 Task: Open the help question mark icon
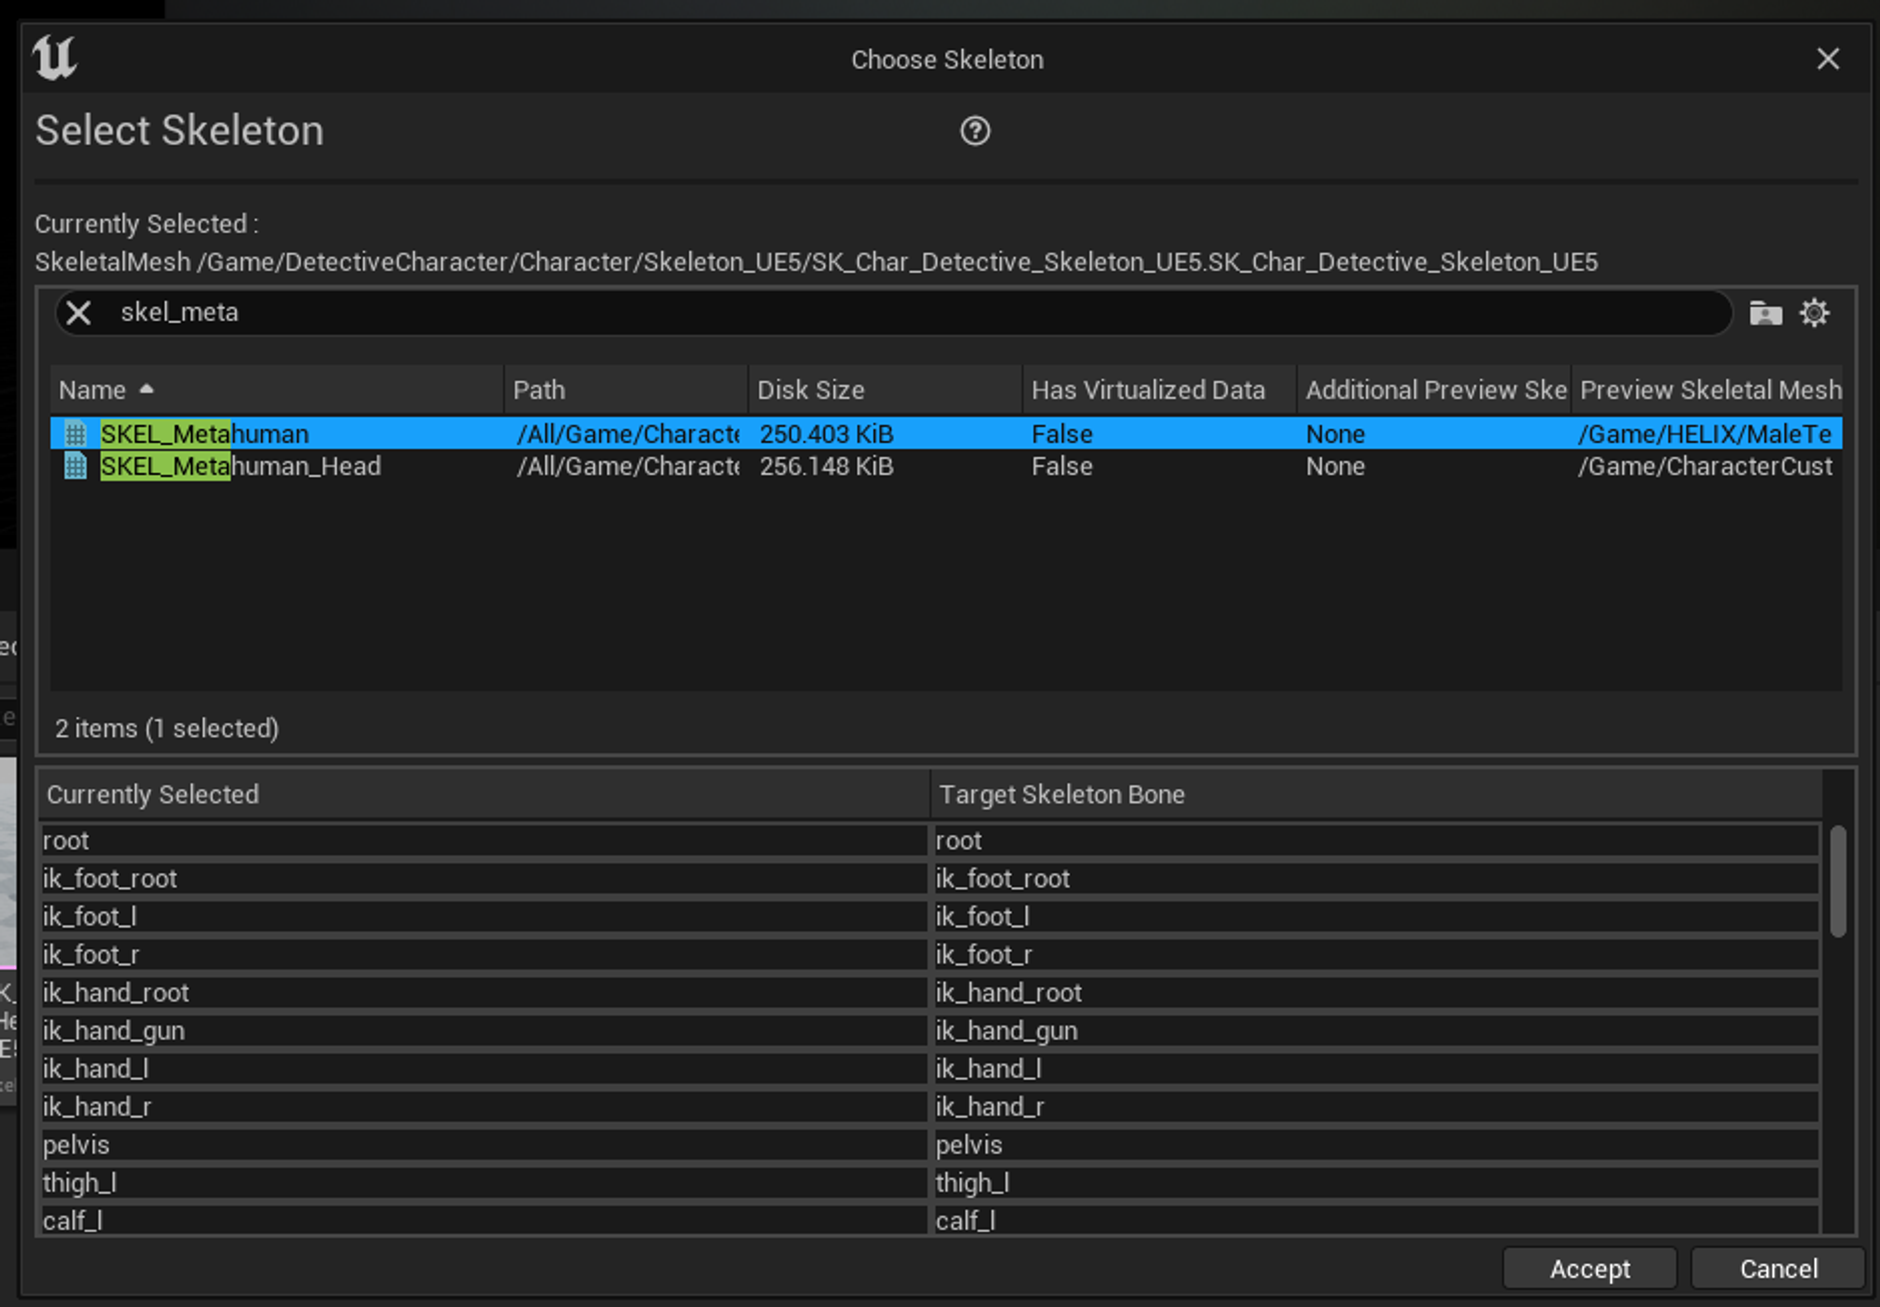click(x=974, y=131)
